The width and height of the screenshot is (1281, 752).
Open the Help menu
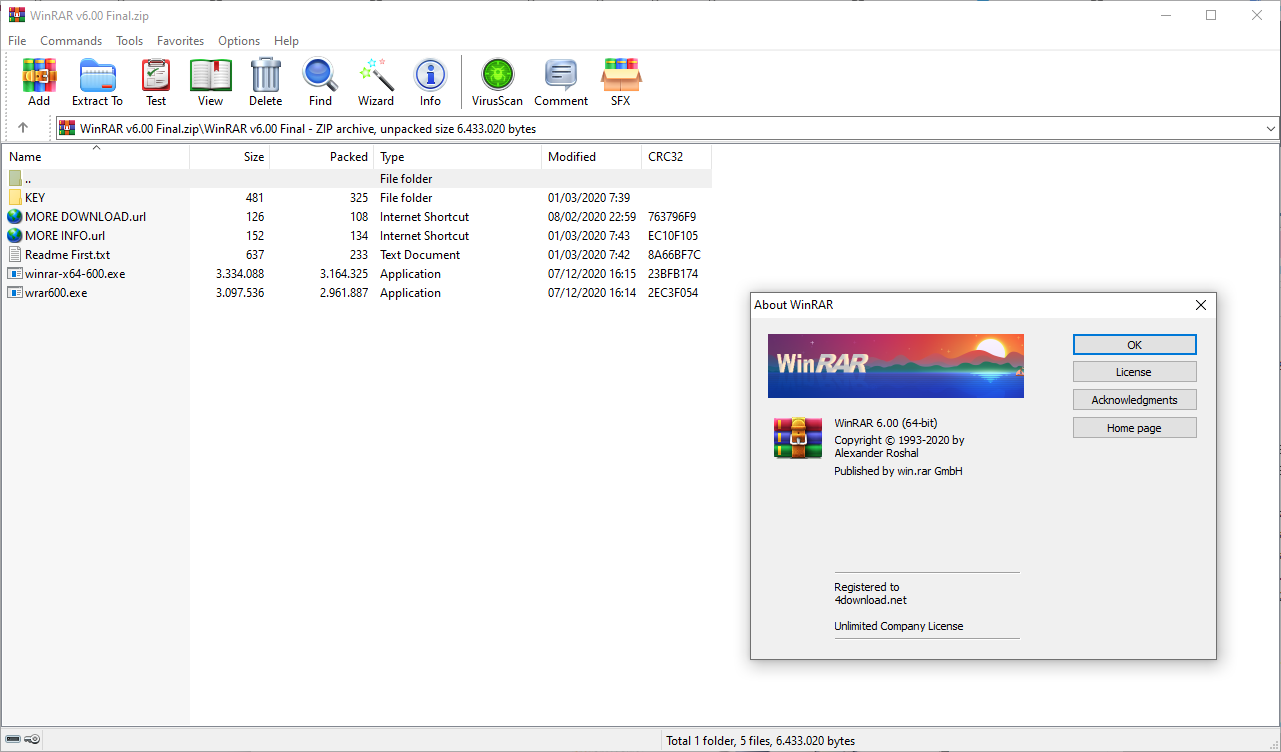[286, 41]
